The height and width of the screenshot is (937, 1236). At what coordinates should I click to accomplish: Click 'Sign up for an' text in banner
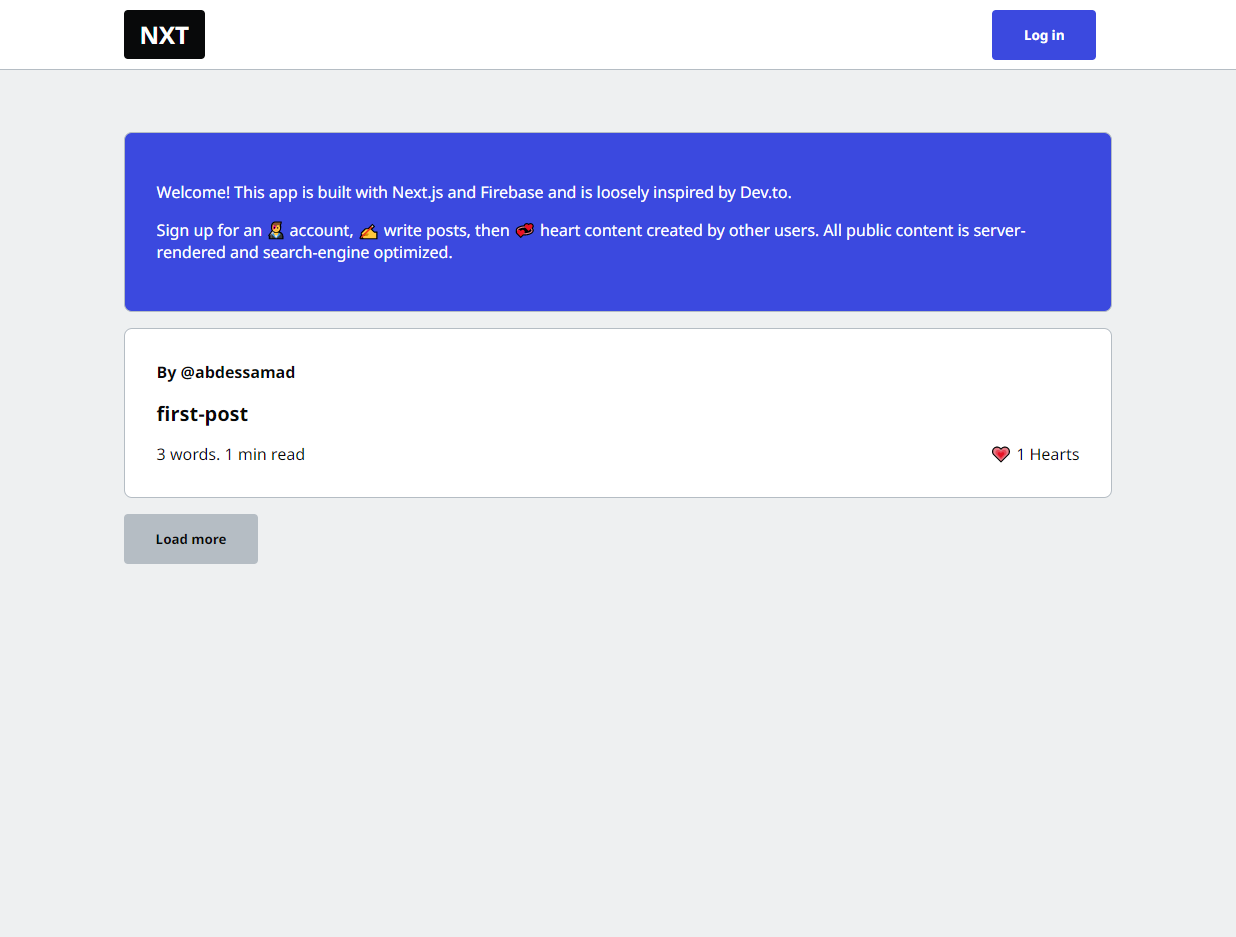(209, 231)
